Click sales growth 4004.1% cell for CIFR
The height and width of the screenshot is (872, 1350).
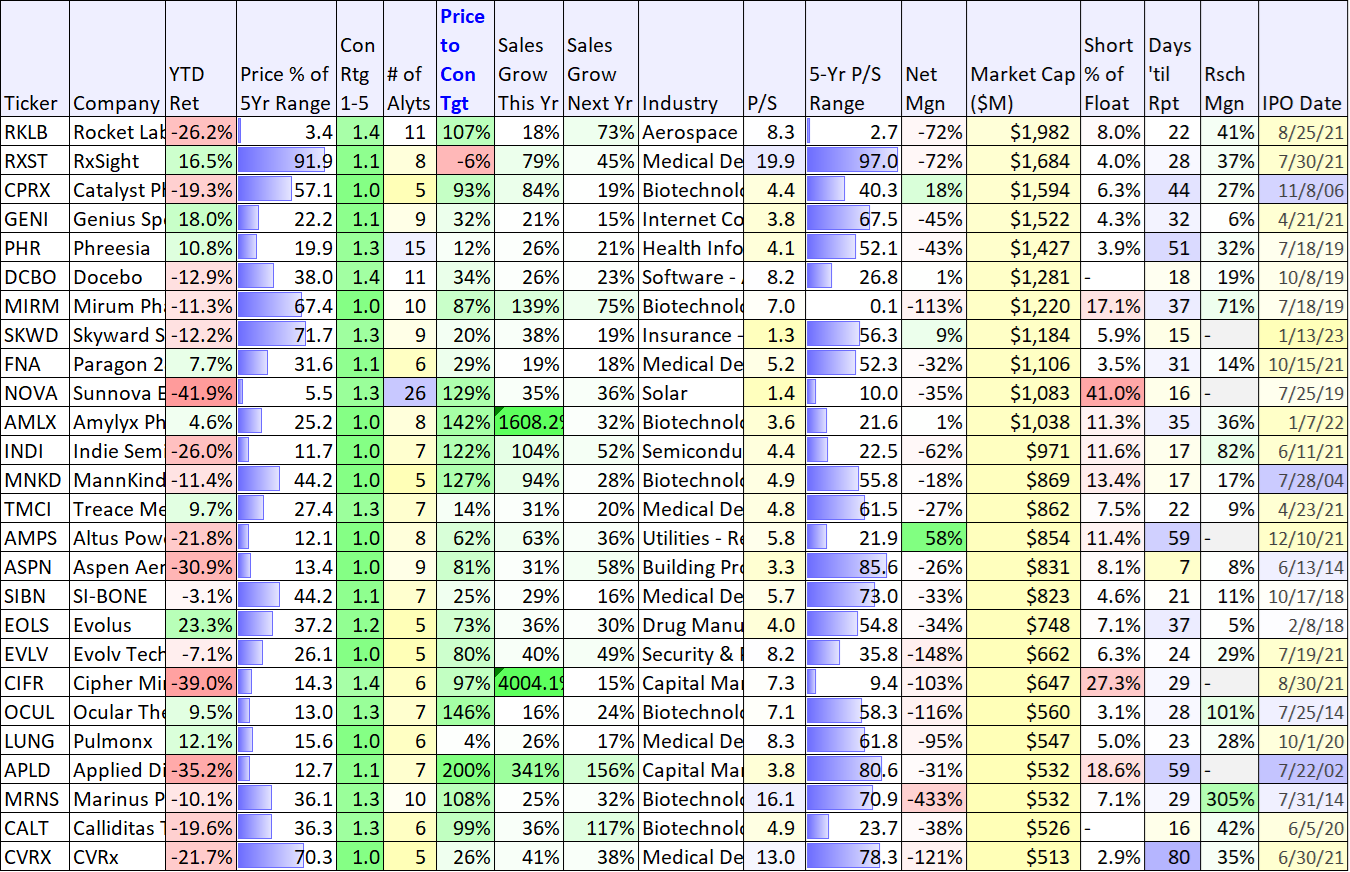[x=528, y=683]
